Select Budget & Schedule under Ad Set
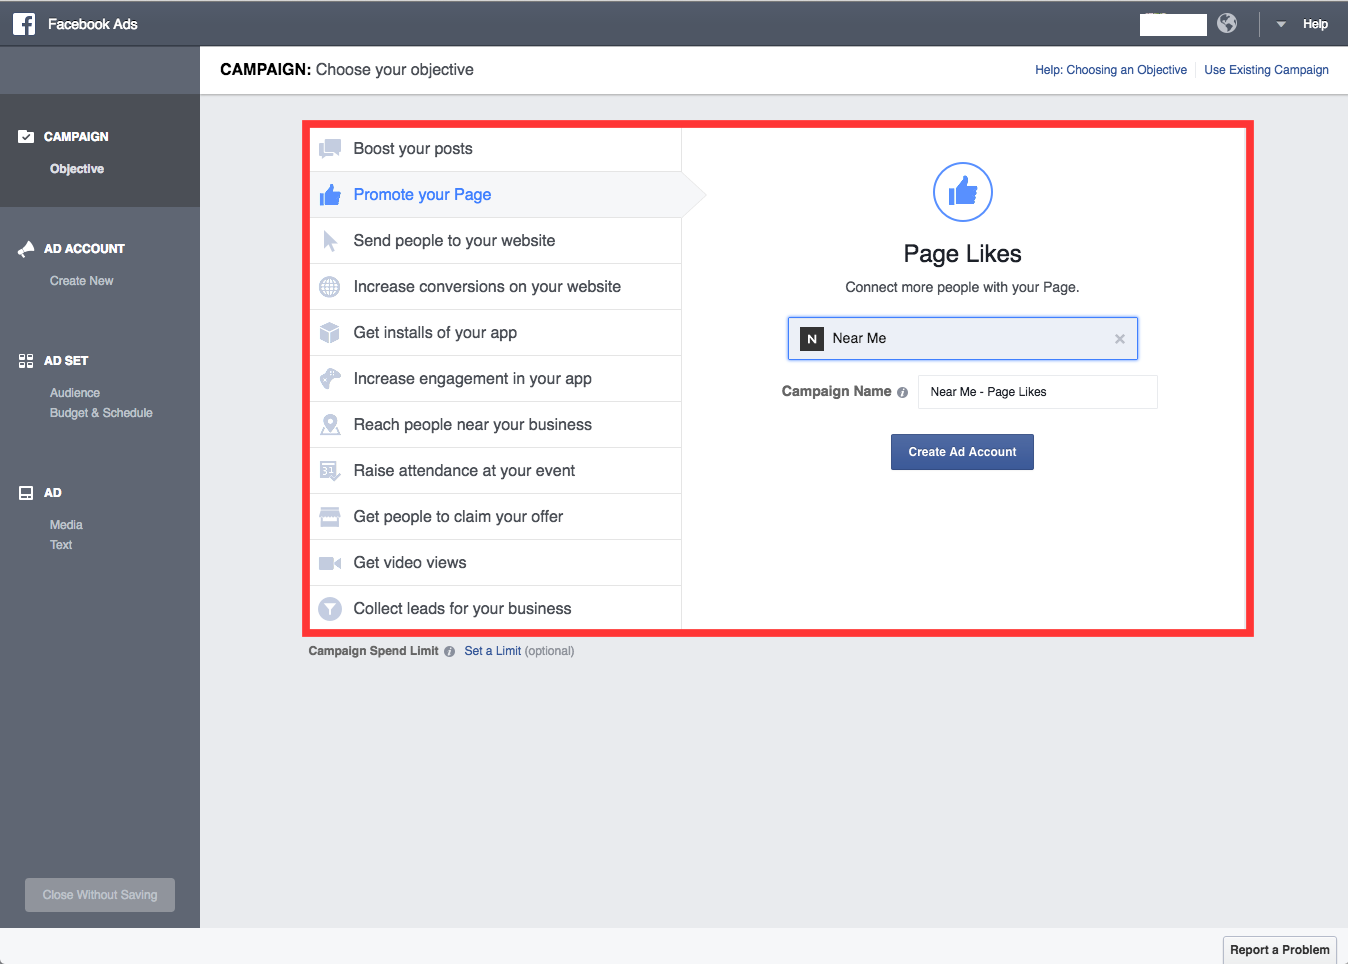This screenshot has height=964, width=1348. click(101, 413)
